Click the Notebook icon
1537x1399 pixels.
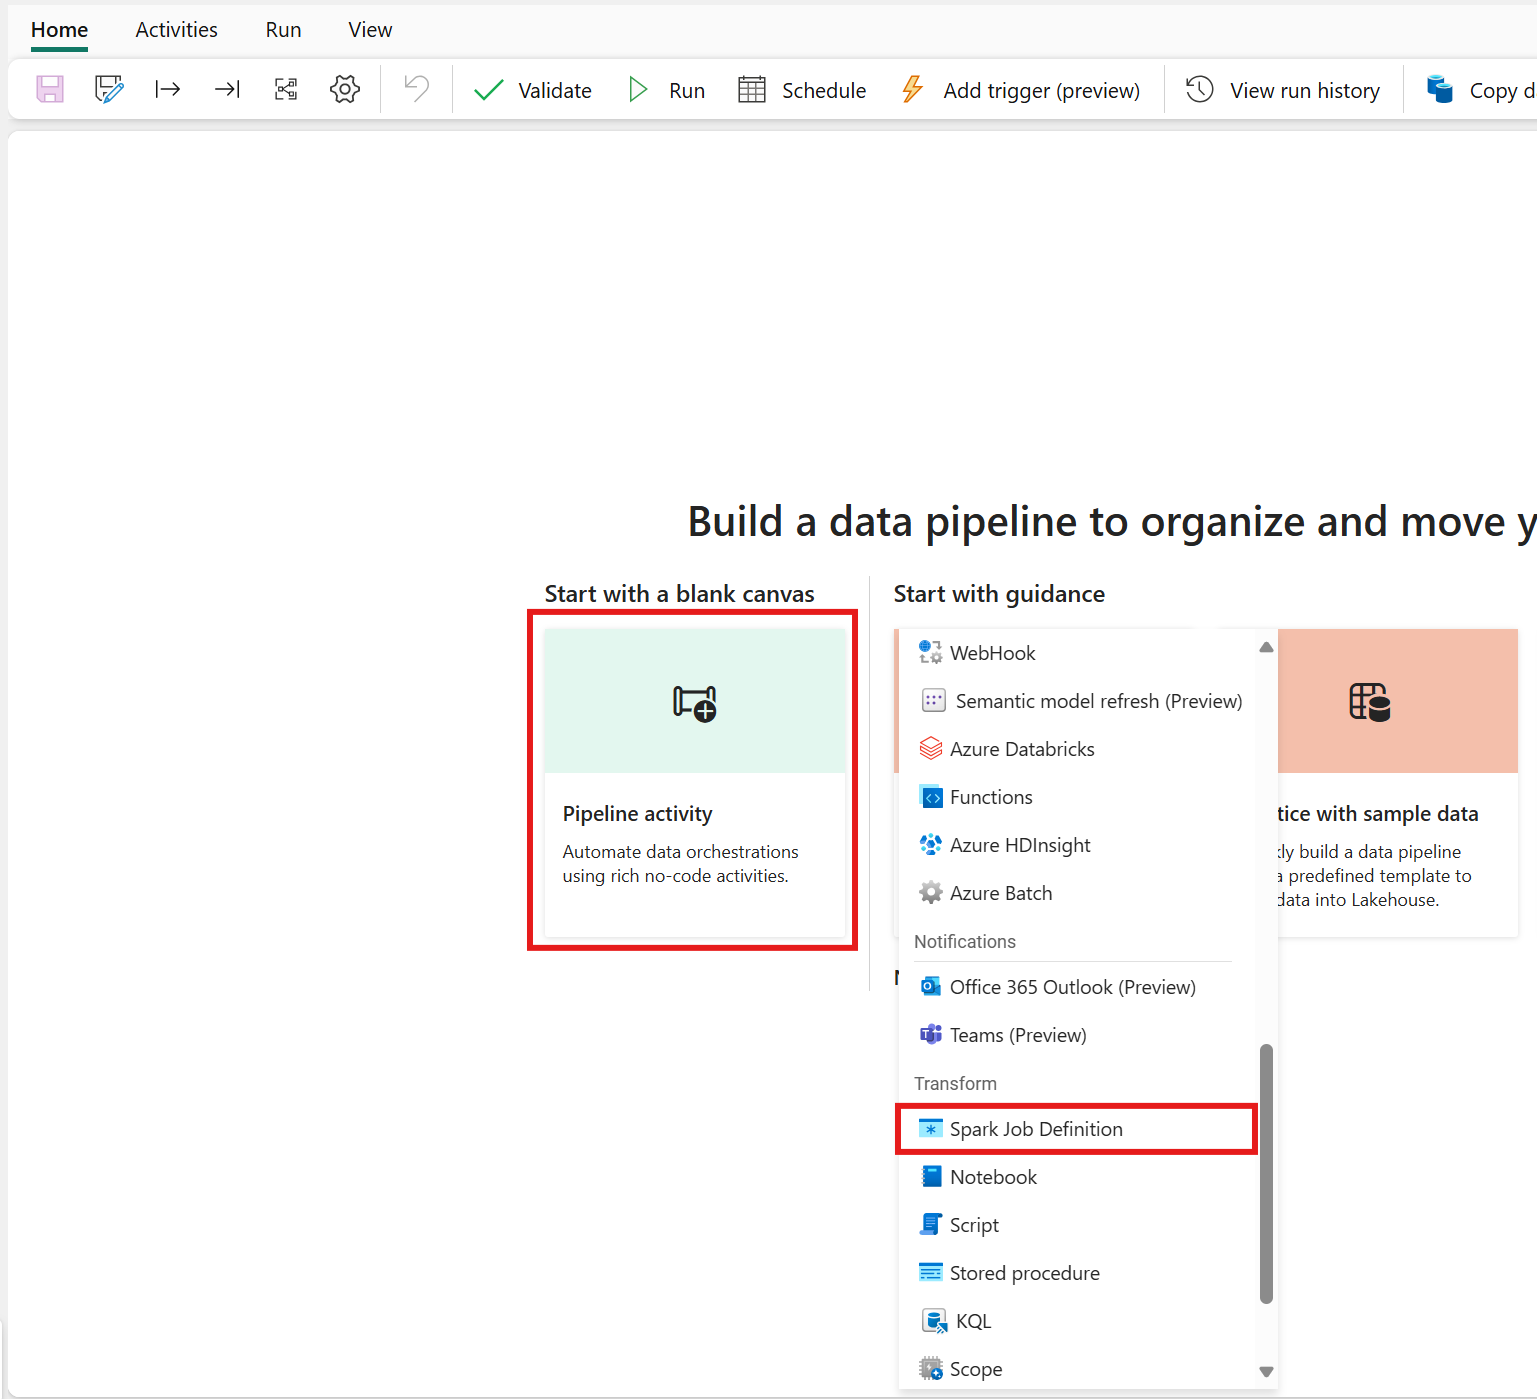[931, 1177]
